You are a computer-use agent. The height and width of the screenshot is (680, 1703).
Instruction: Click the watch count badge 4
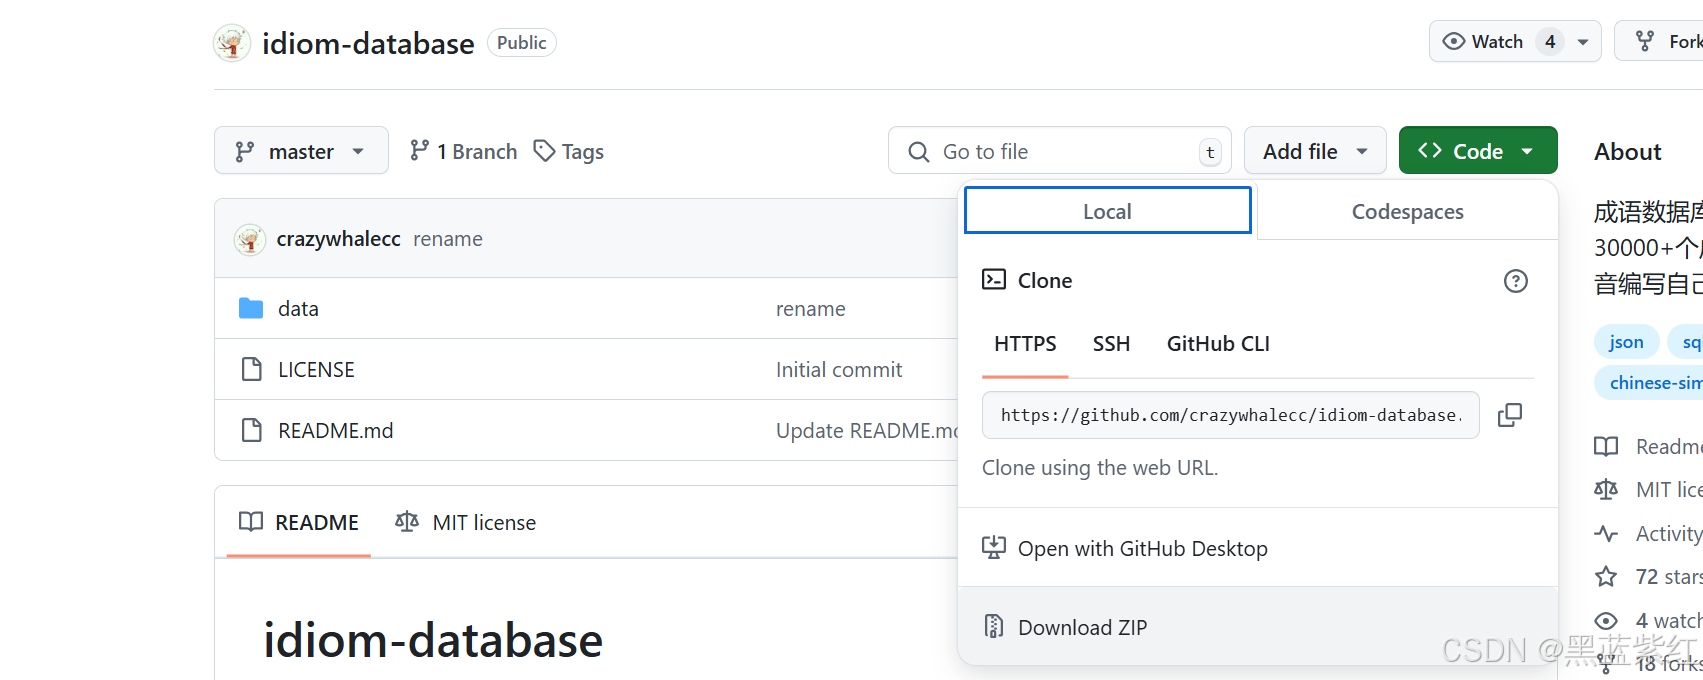point(1550,41)
